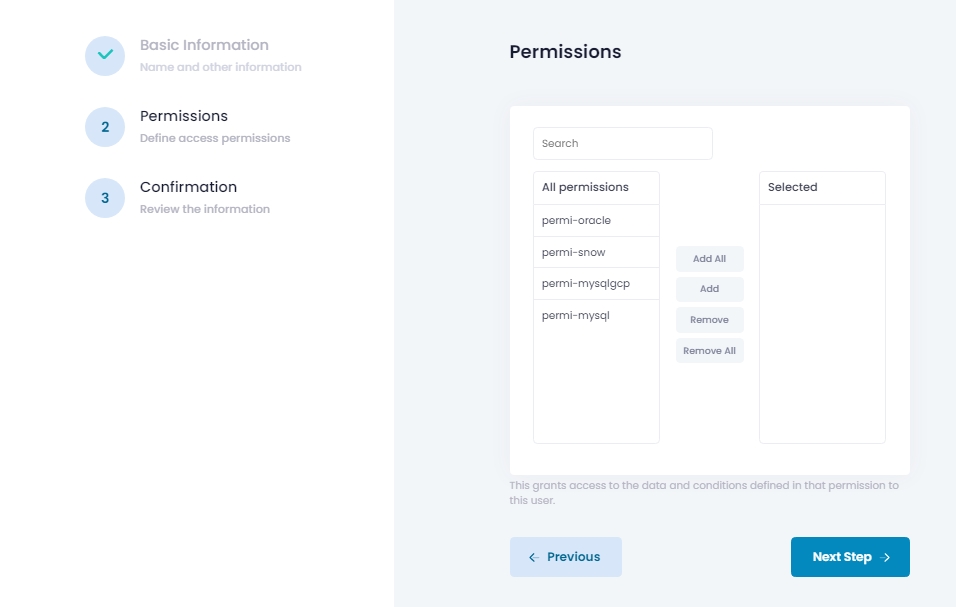Click Remove All button

point(709,350)
